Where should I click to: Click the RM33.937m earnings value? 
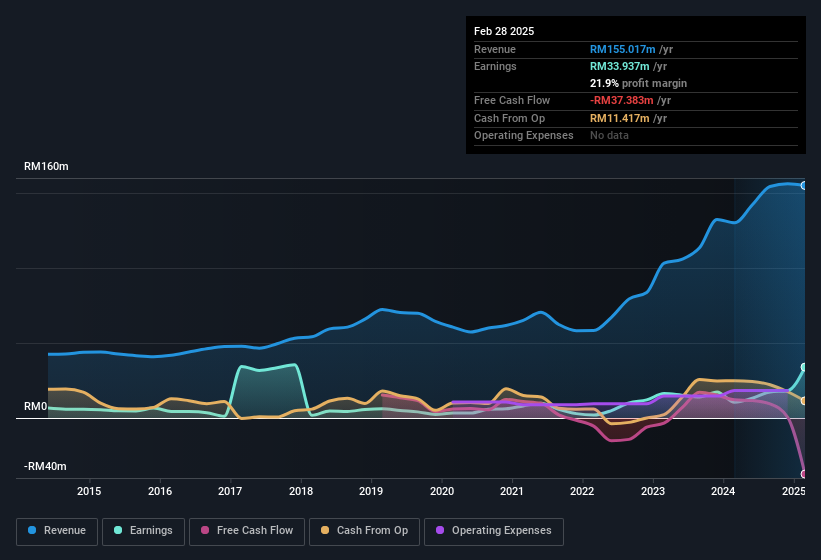click(x=619, y=66)
